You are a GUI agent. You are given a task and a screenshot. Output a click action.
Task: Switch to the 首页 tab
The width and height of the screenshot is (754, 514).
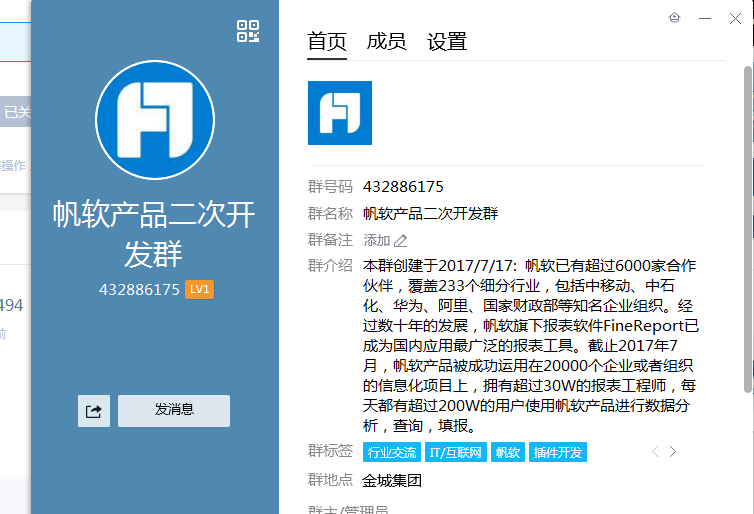point(327,42)
